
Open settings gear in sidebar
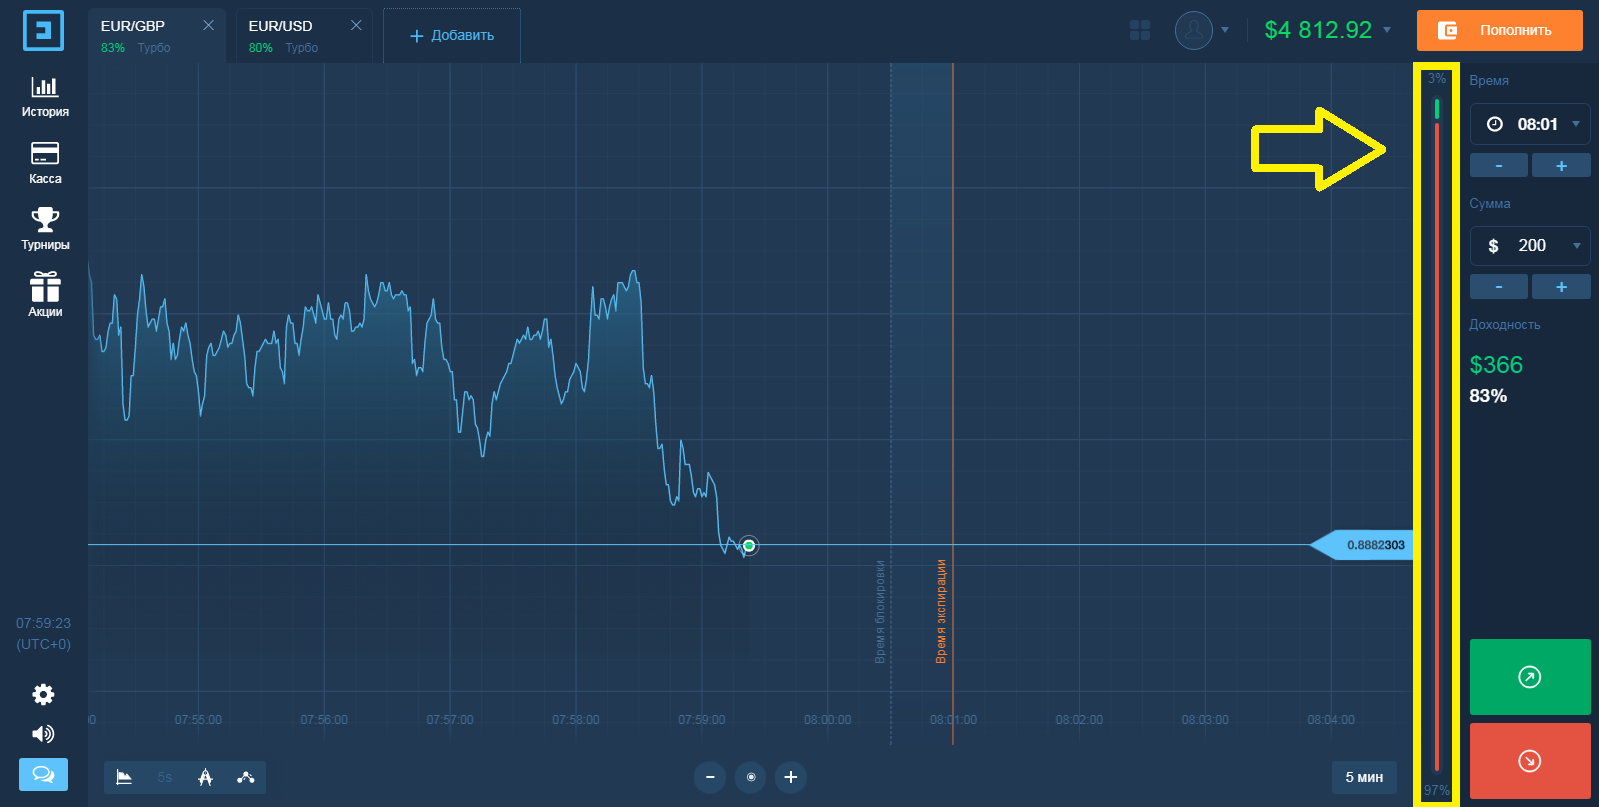coord(43,694)
